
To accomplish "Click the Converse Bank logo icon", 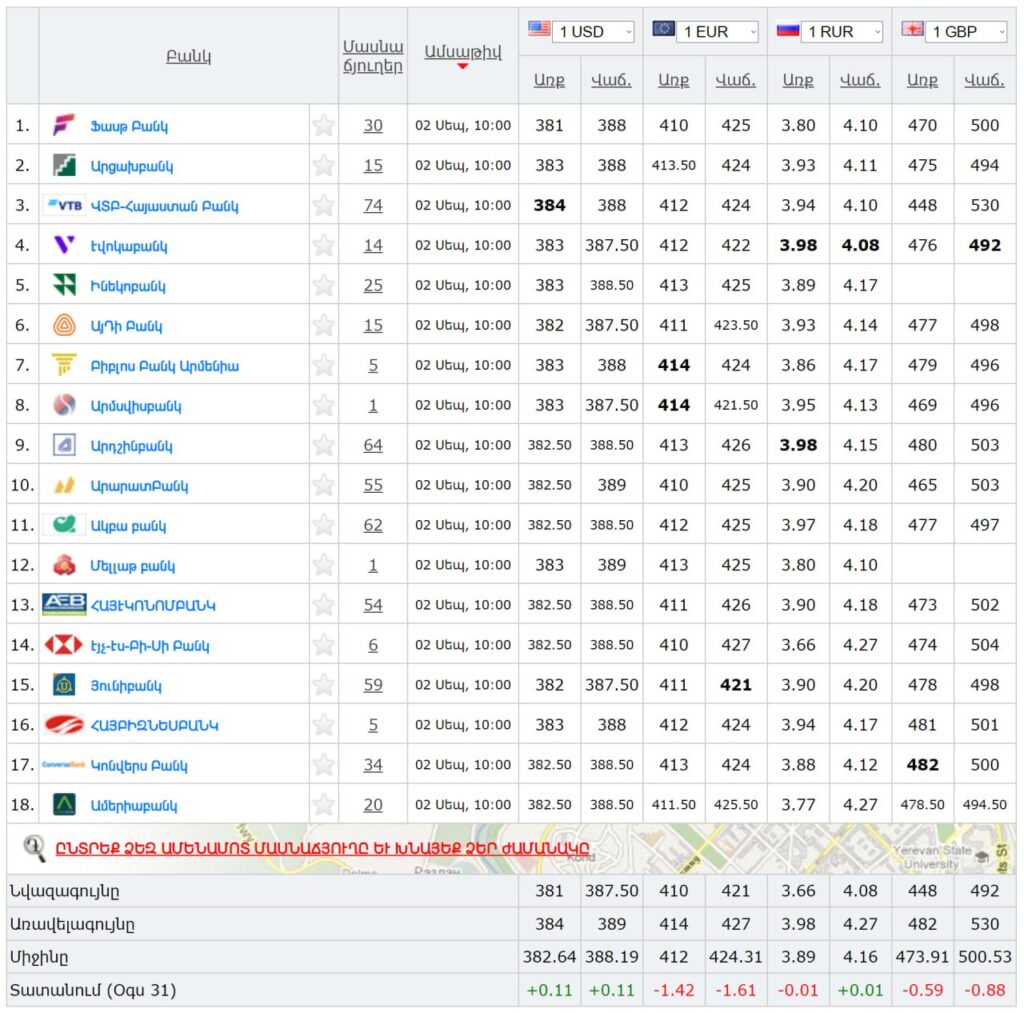I will click(64, 766).
